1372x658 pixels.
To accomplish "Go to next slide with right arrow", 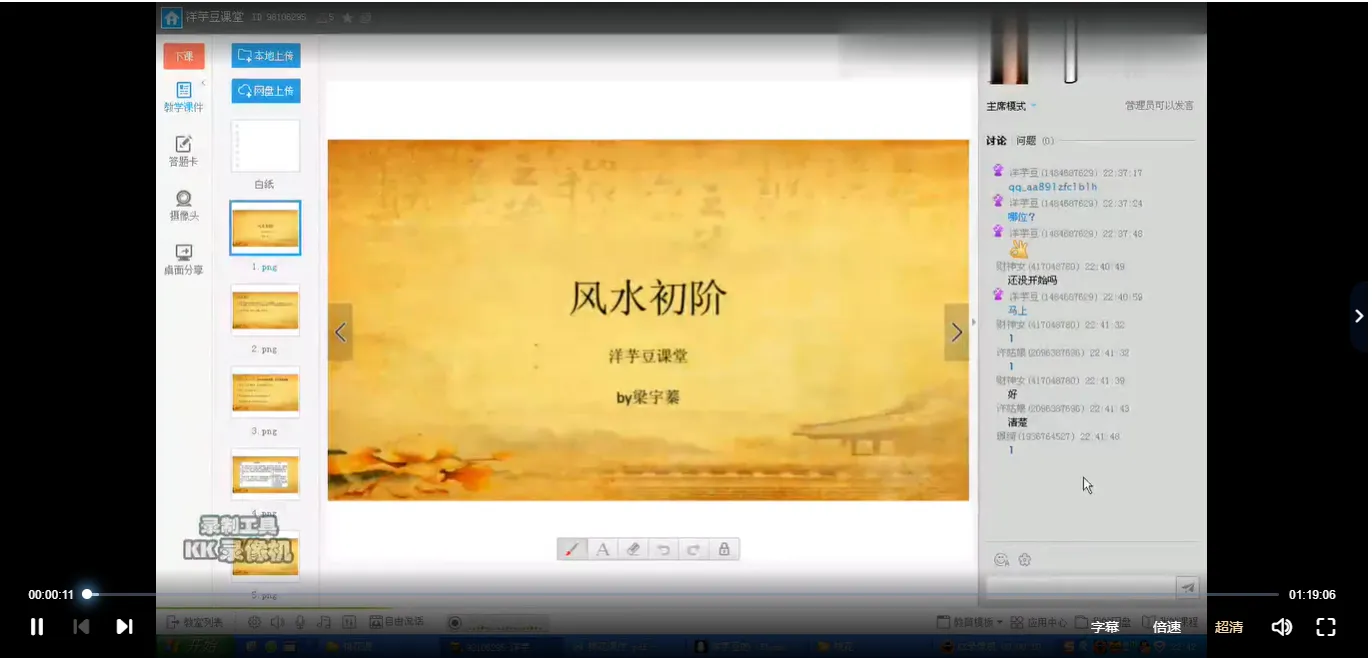I will [956, 332].
